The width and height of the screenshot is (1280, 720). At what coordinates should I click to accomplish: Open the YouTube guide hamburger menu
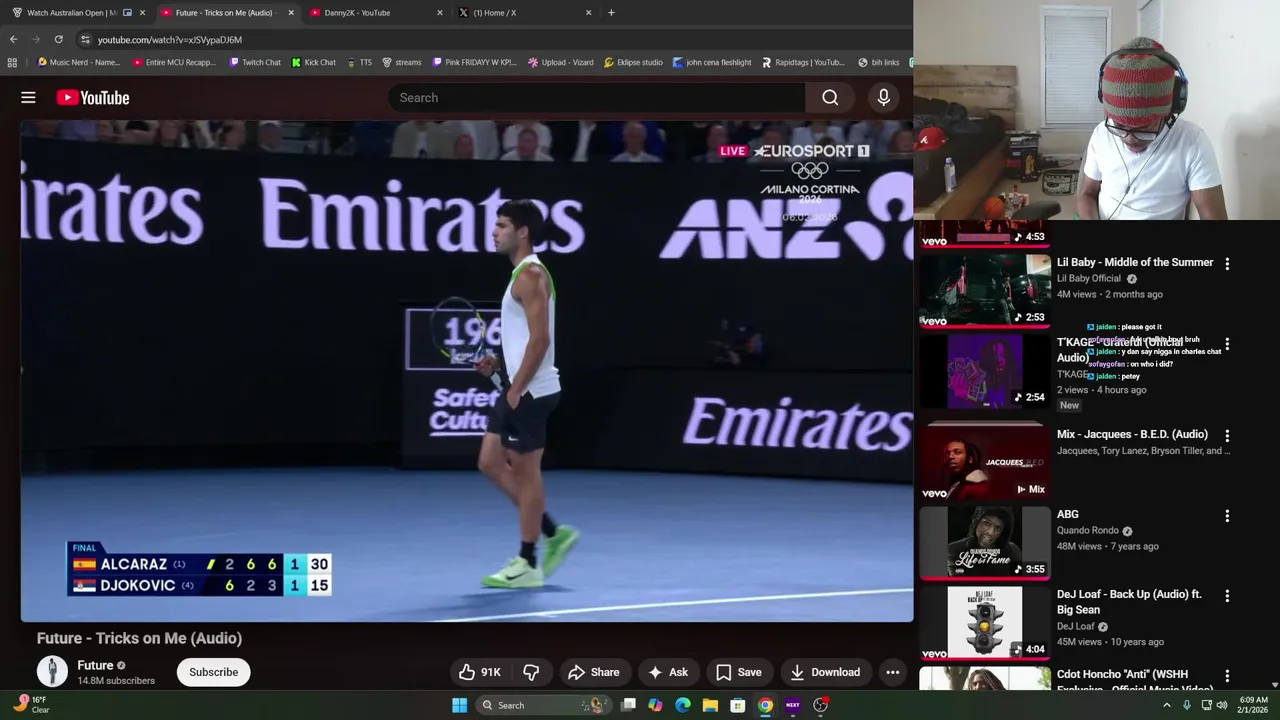coord(28,97)
